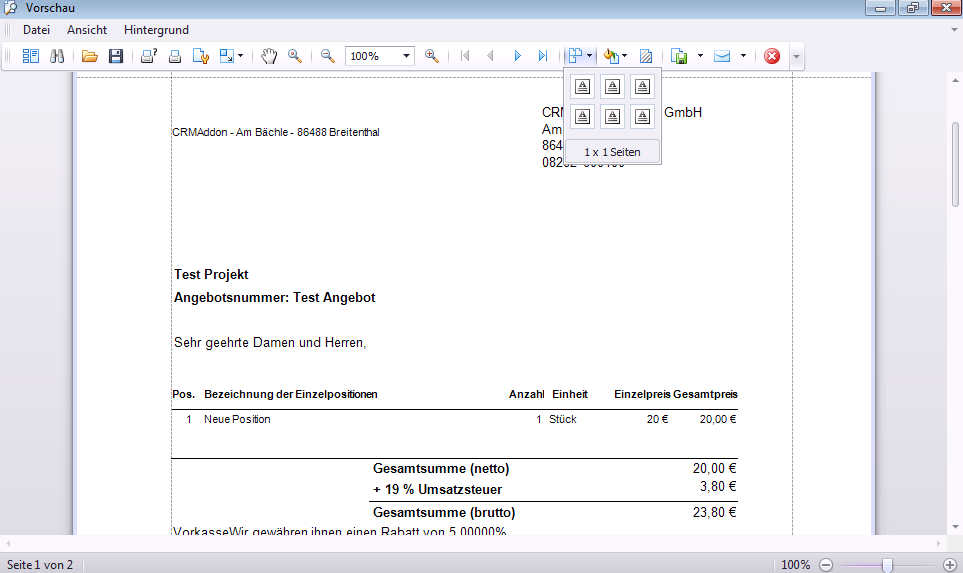Open the toolbar options overflow arrow

click(x=797, y=57)
